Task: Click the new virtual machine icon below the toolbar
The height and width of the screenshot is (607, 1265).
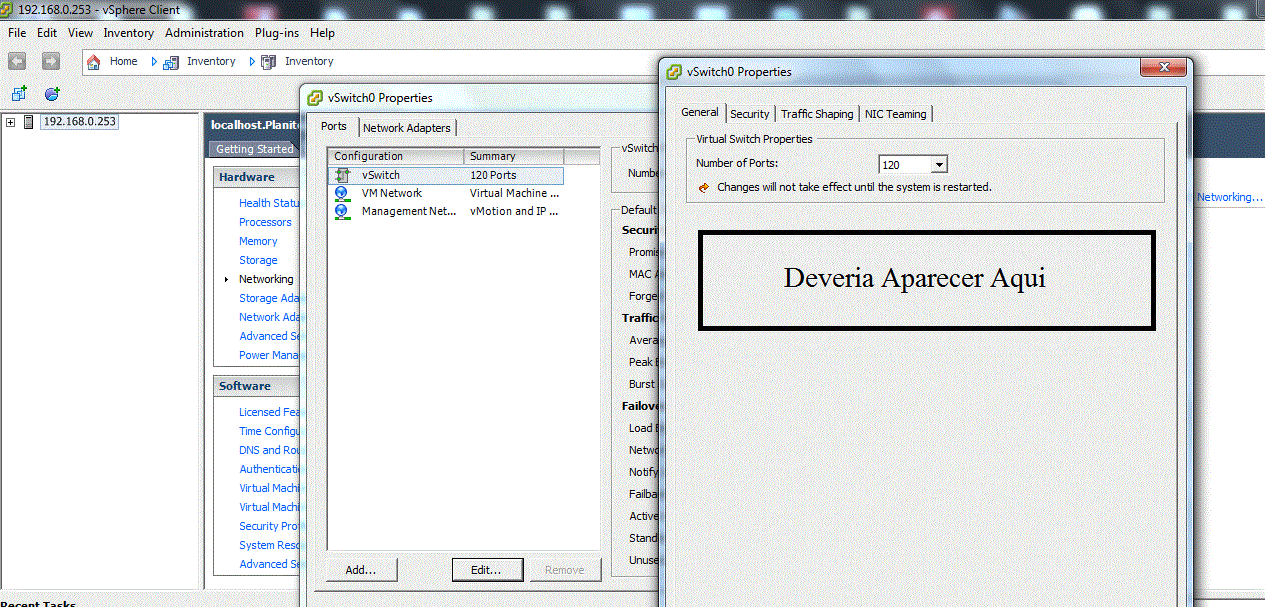Action: tap(18, 93)
